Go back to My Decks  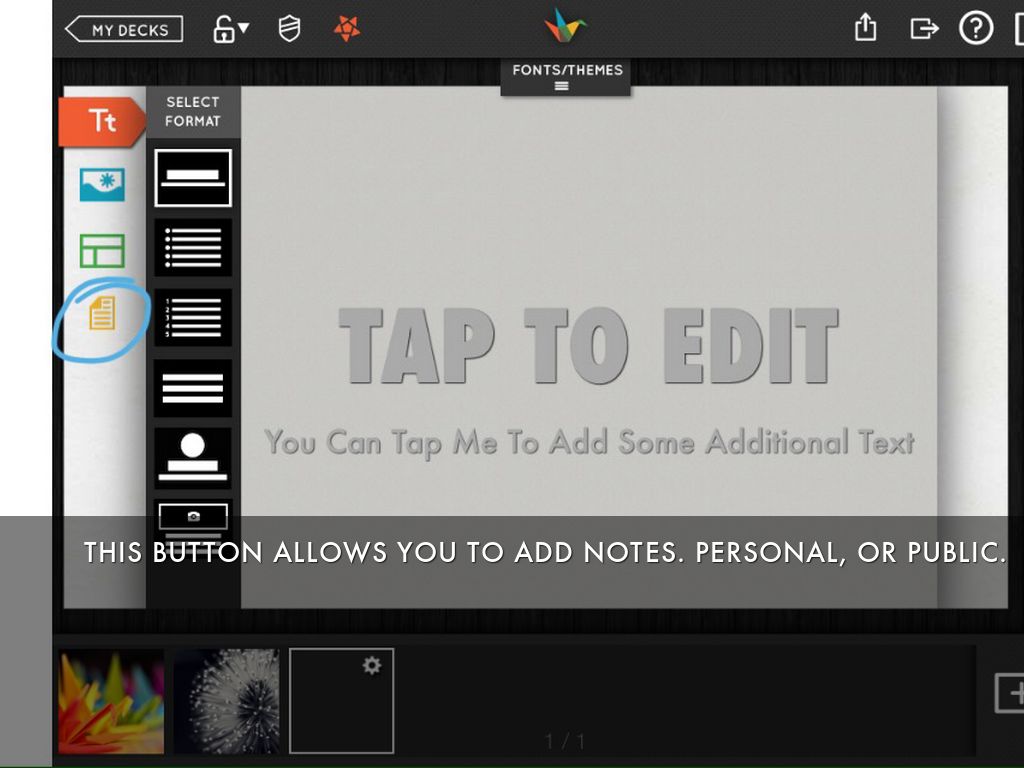tap(124, 29)
